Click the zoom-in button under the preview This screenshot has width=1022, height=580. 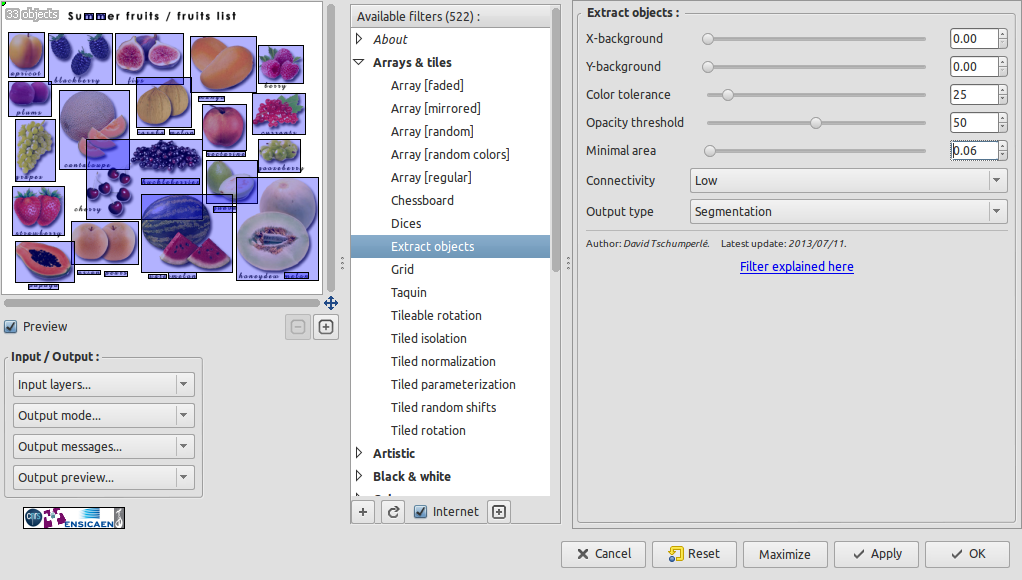(326, 327)
